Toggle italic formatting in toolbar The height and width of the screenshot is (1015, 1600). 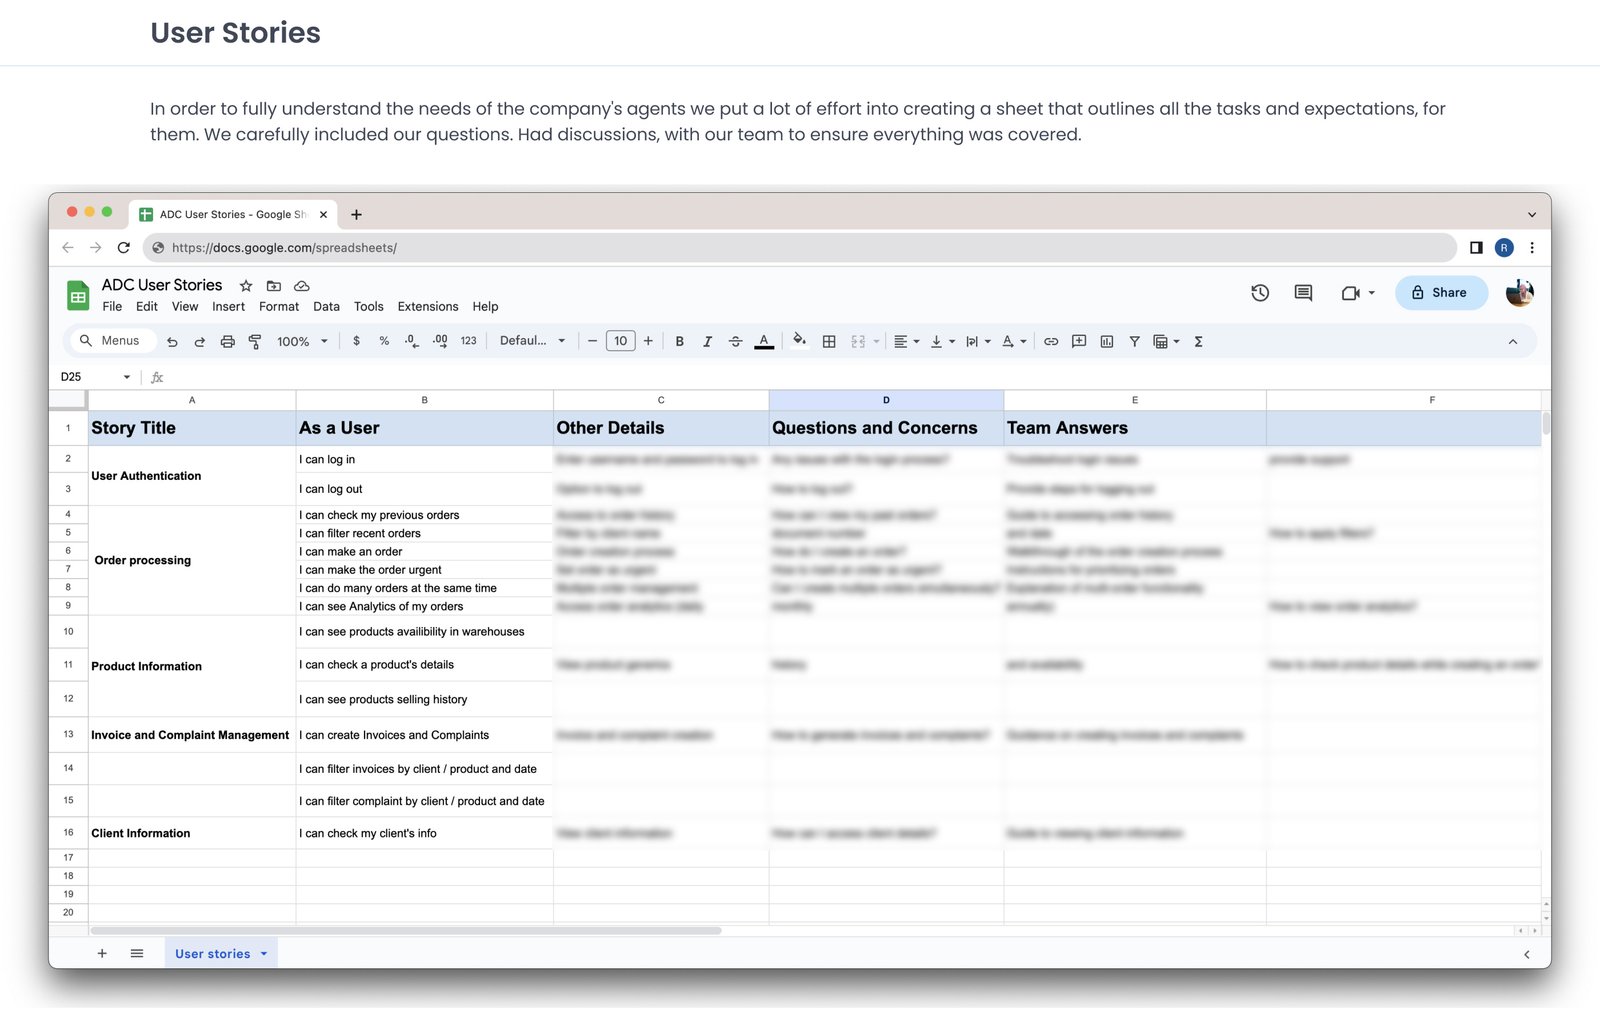[707, 341]
